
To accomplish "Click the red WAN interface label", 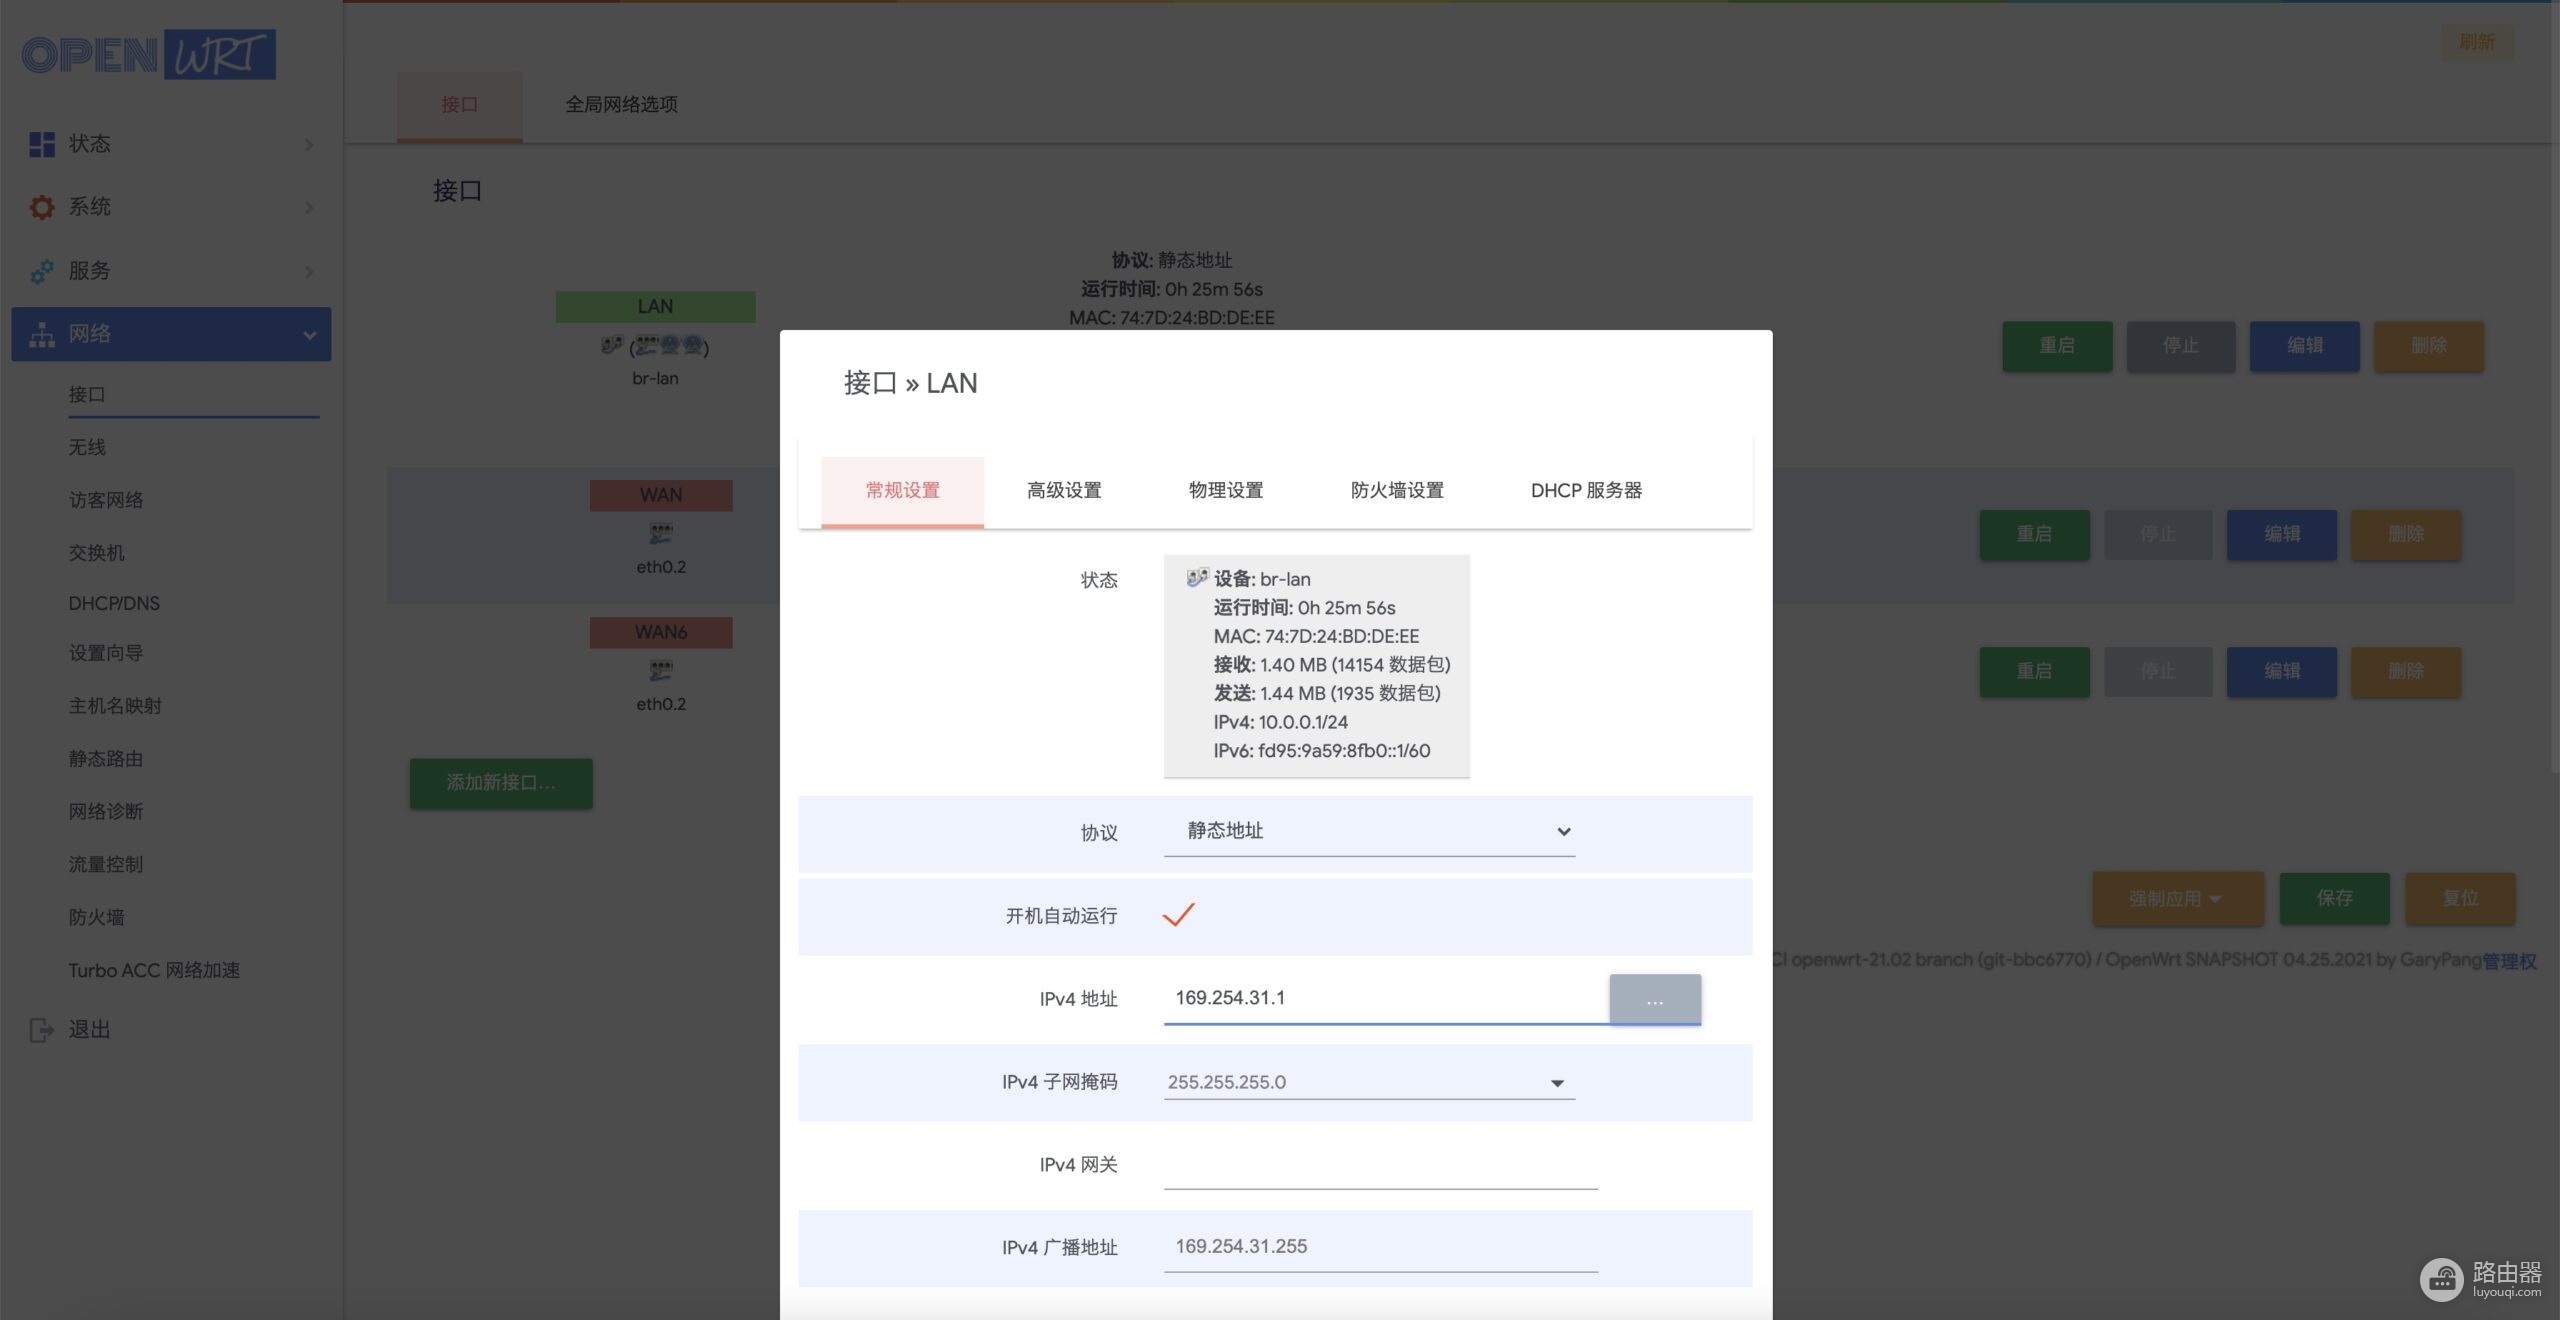I will tap(661, 495).
